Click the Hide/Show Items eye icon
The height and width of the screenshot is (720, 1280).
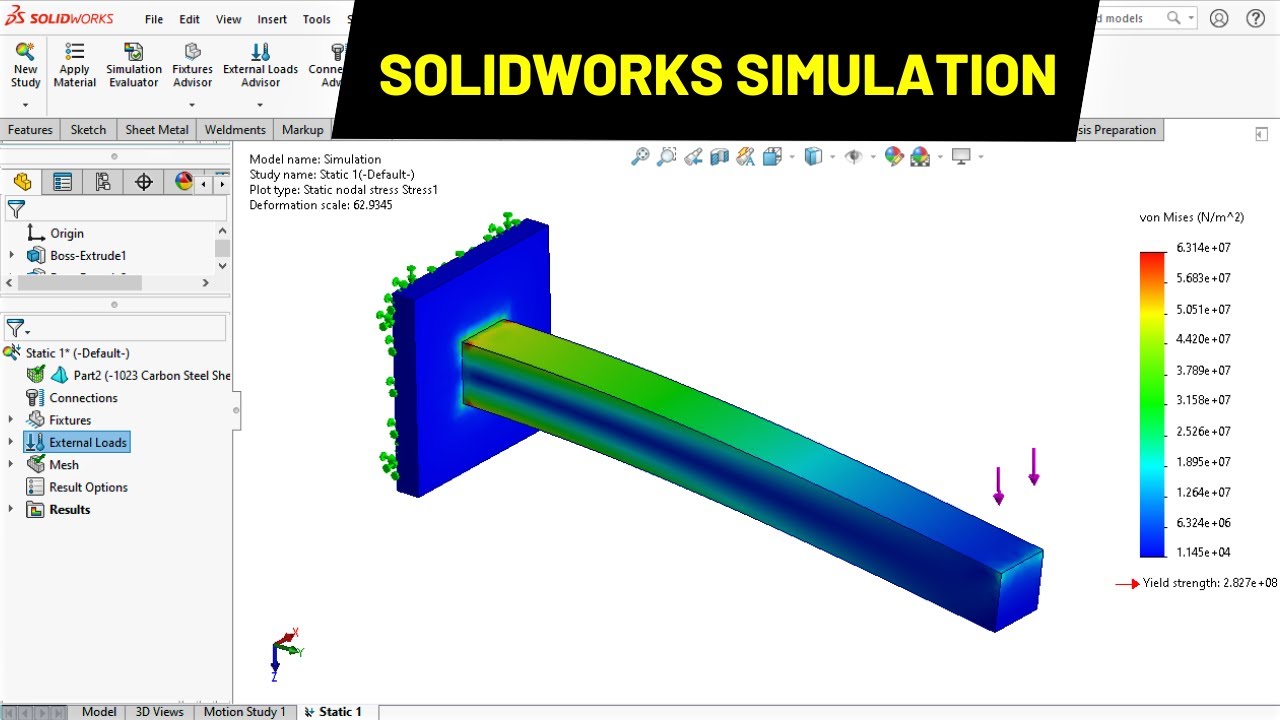coord(853,156)
